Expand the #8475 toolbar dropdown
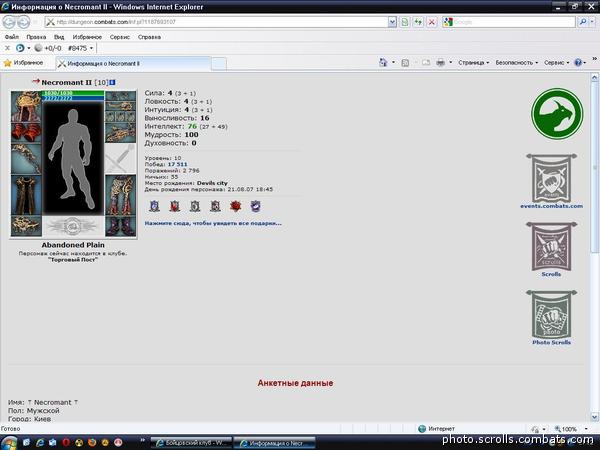The image size is (600, 450). pyautogui.click(x=91, y=48)
